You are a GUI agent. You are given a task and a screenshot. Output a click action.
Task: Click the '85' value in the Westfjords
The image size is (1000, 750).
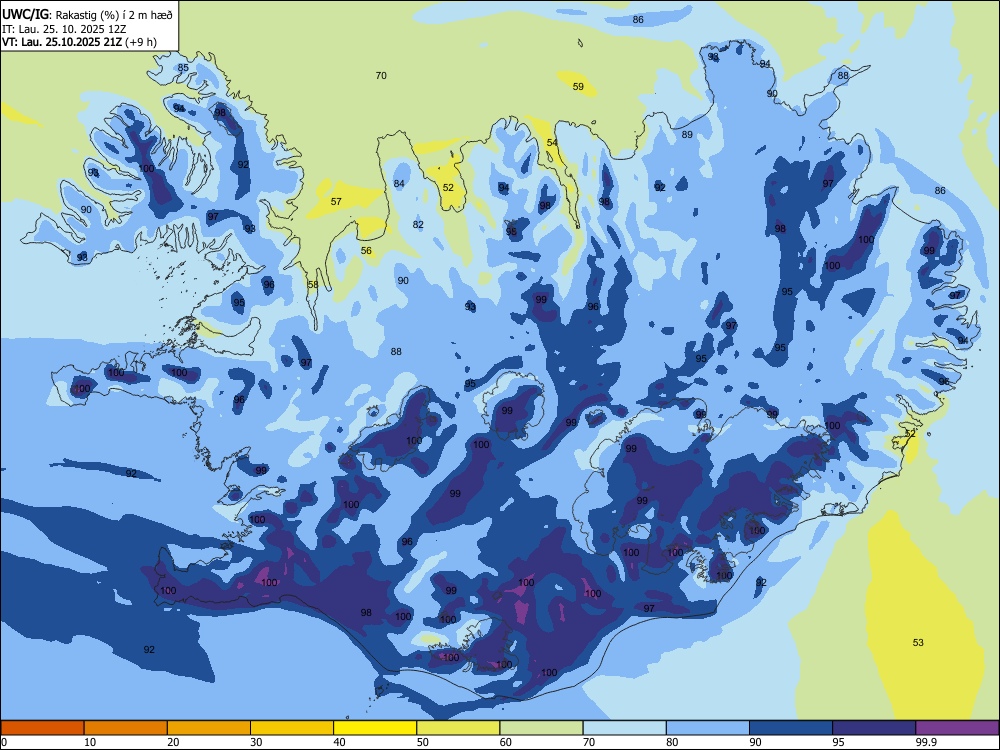click(183, 68)
